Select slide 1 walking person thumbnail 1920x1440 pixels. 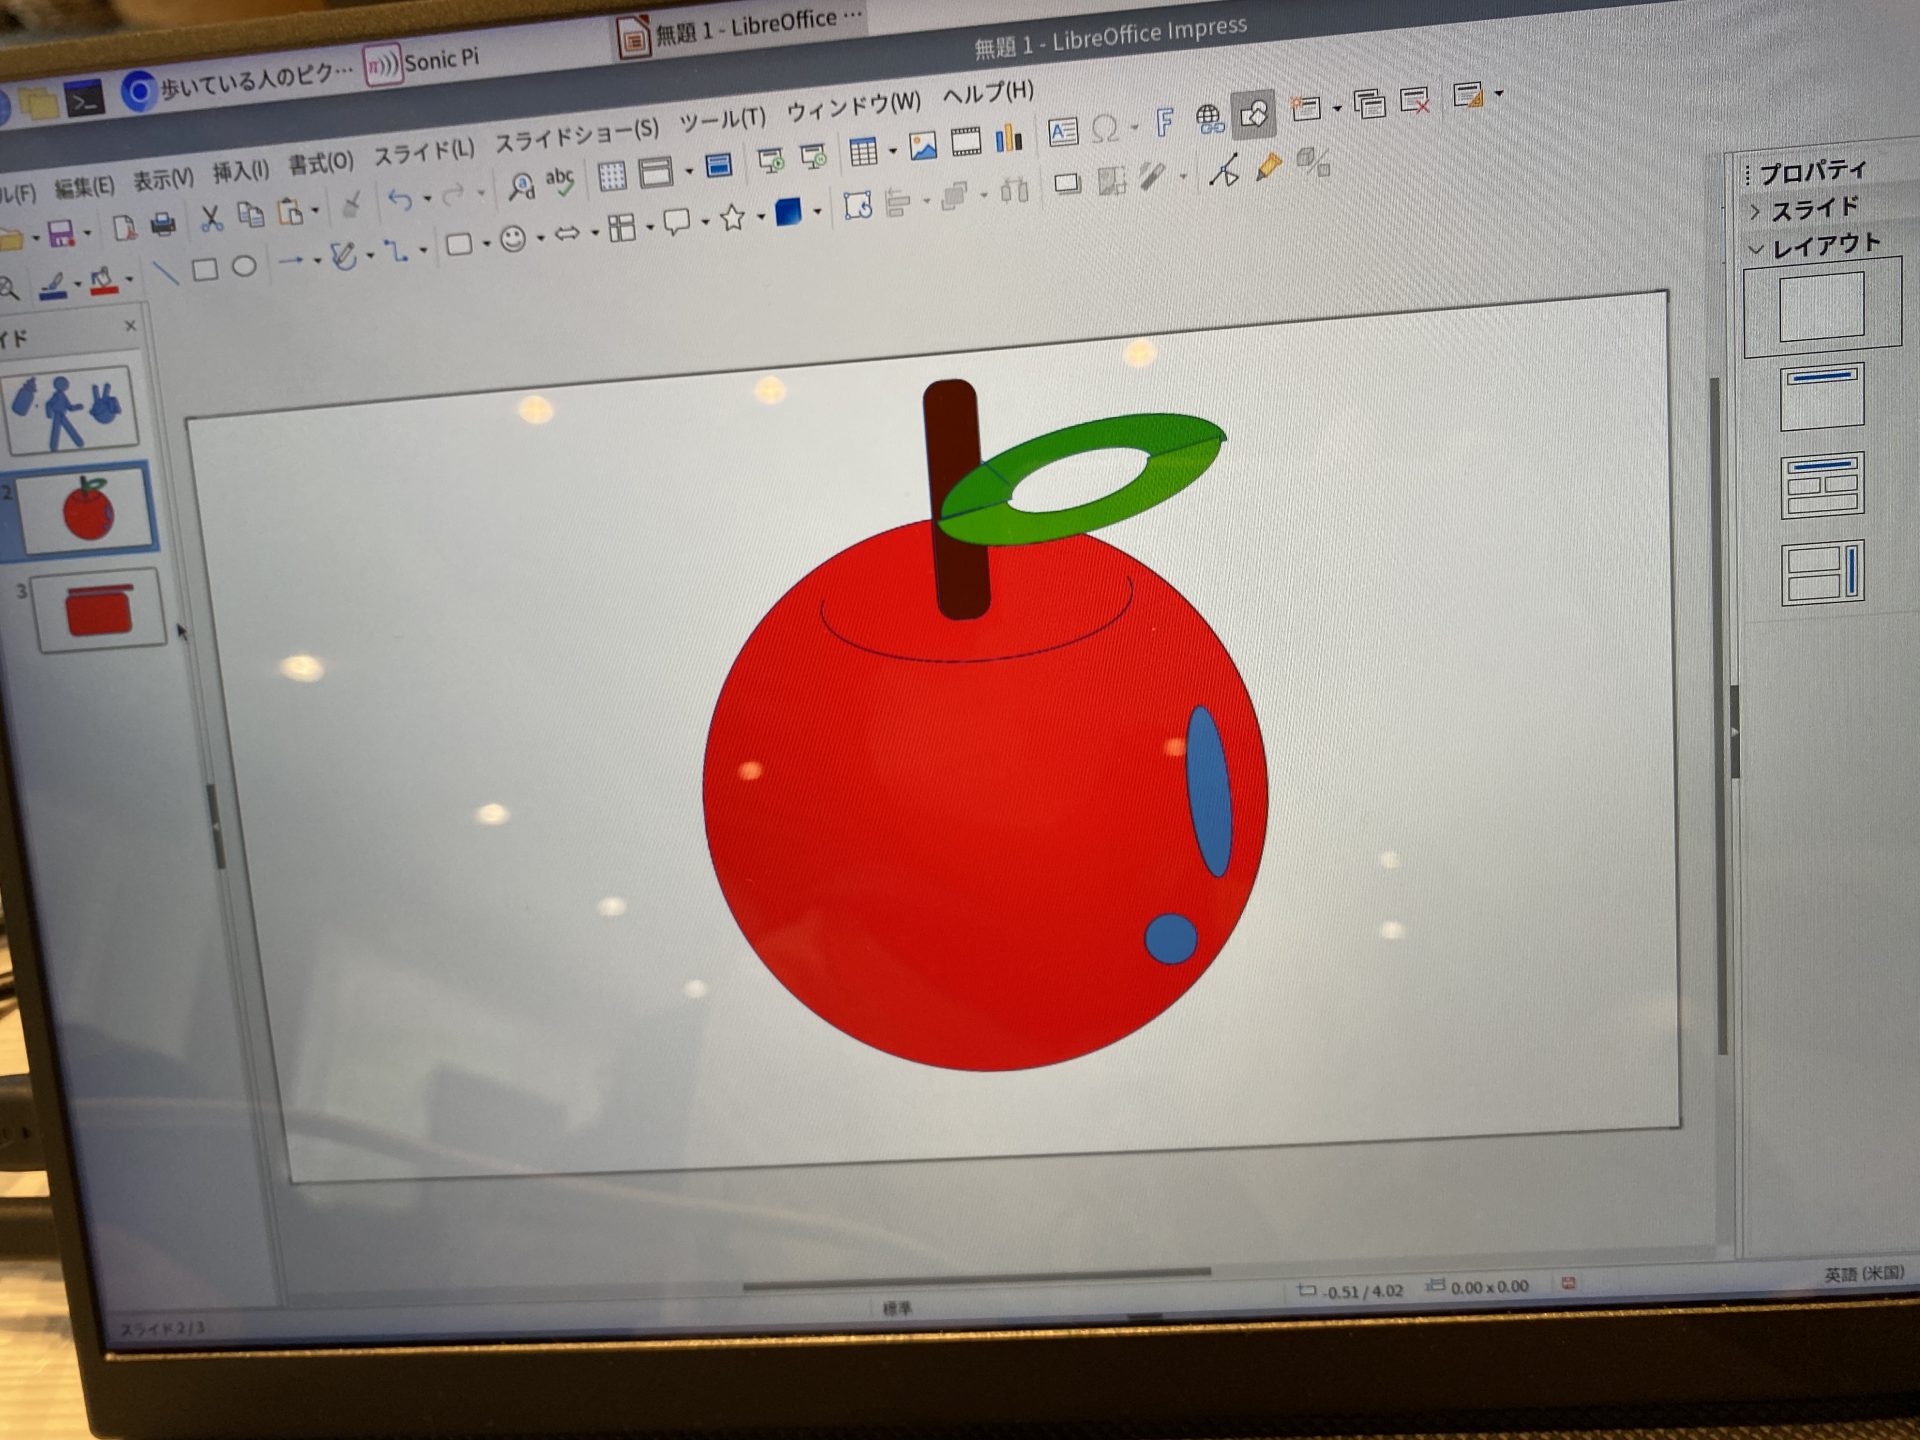pos(71,409)
